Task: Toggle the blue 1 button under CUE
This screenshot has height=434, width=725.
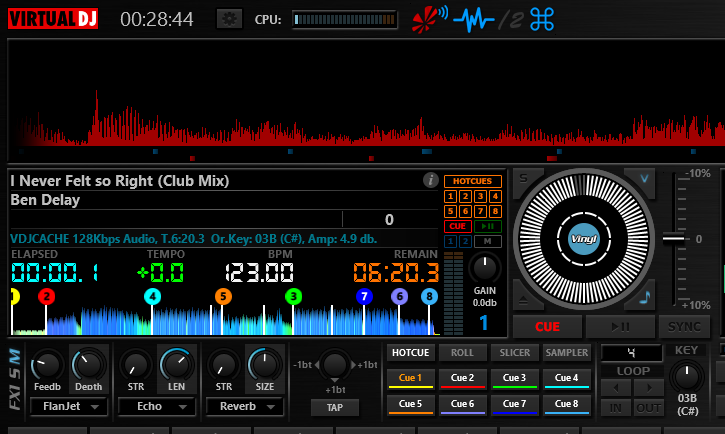Action: pos(450,241)
